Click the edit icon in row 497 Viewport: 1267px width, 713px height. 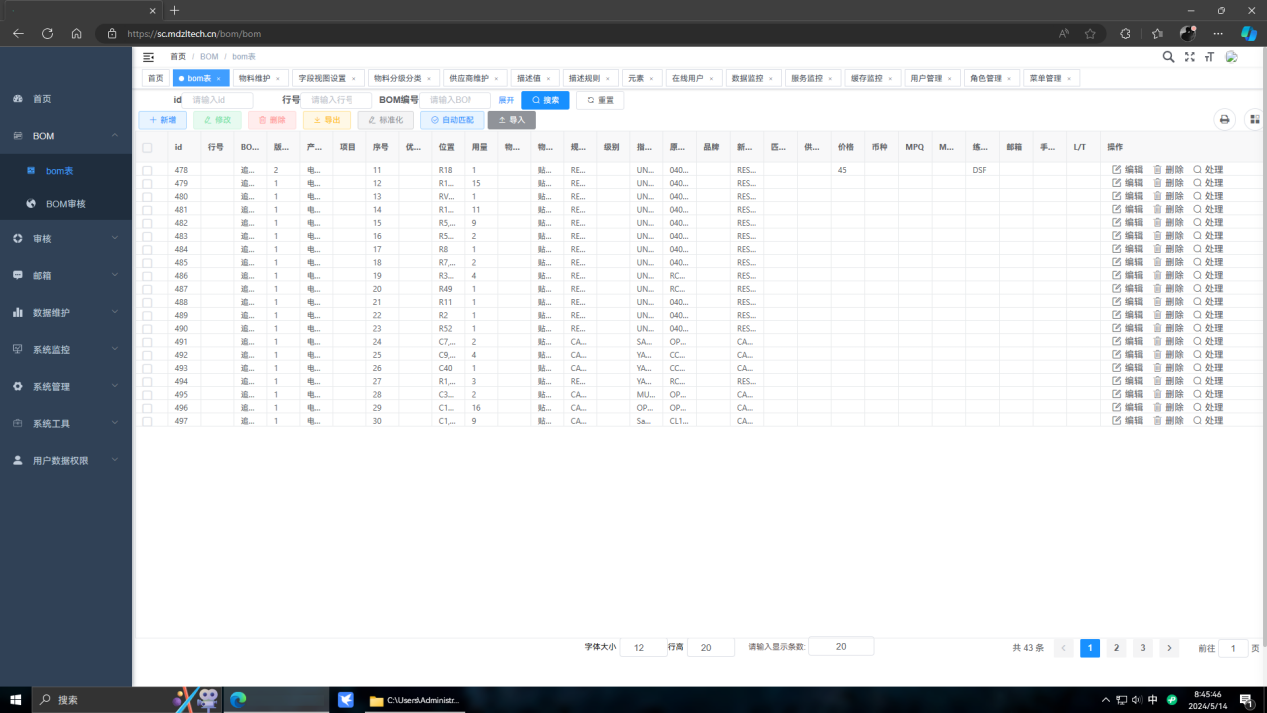tap(1117, 421)
